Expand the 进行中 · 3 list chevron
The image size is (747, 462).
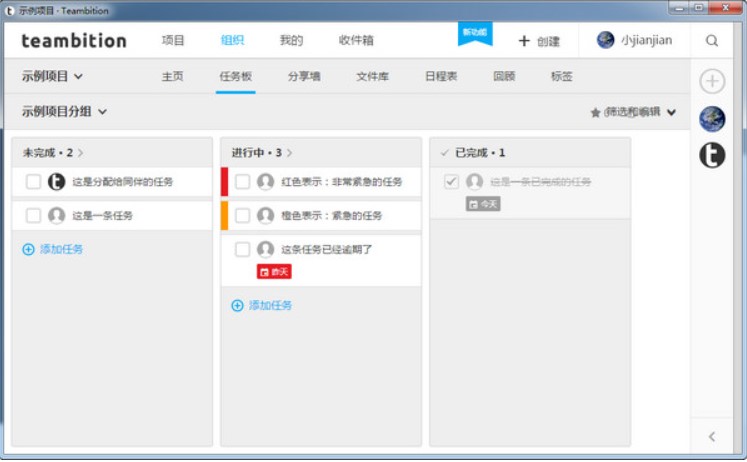pos(290,153)
